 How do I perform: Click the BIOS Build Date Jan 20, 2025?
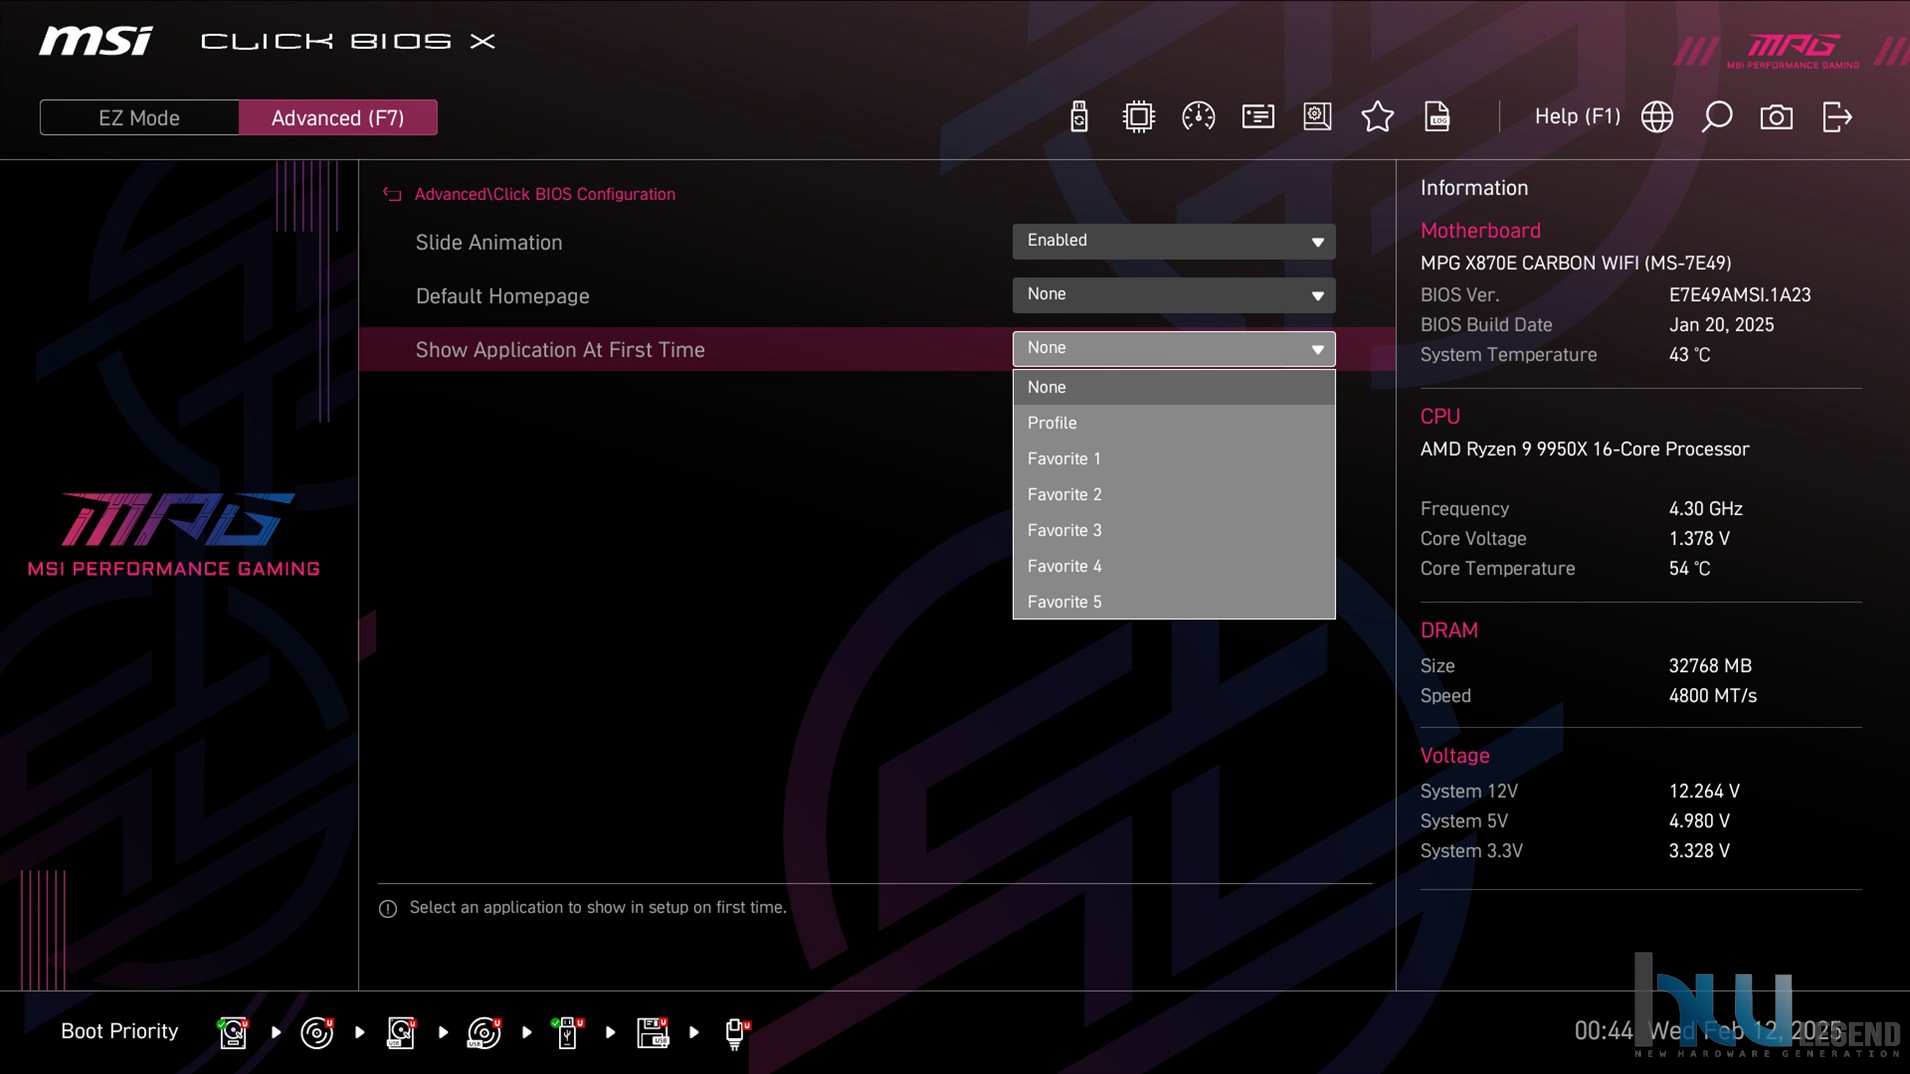click(x=1721, y=325)
